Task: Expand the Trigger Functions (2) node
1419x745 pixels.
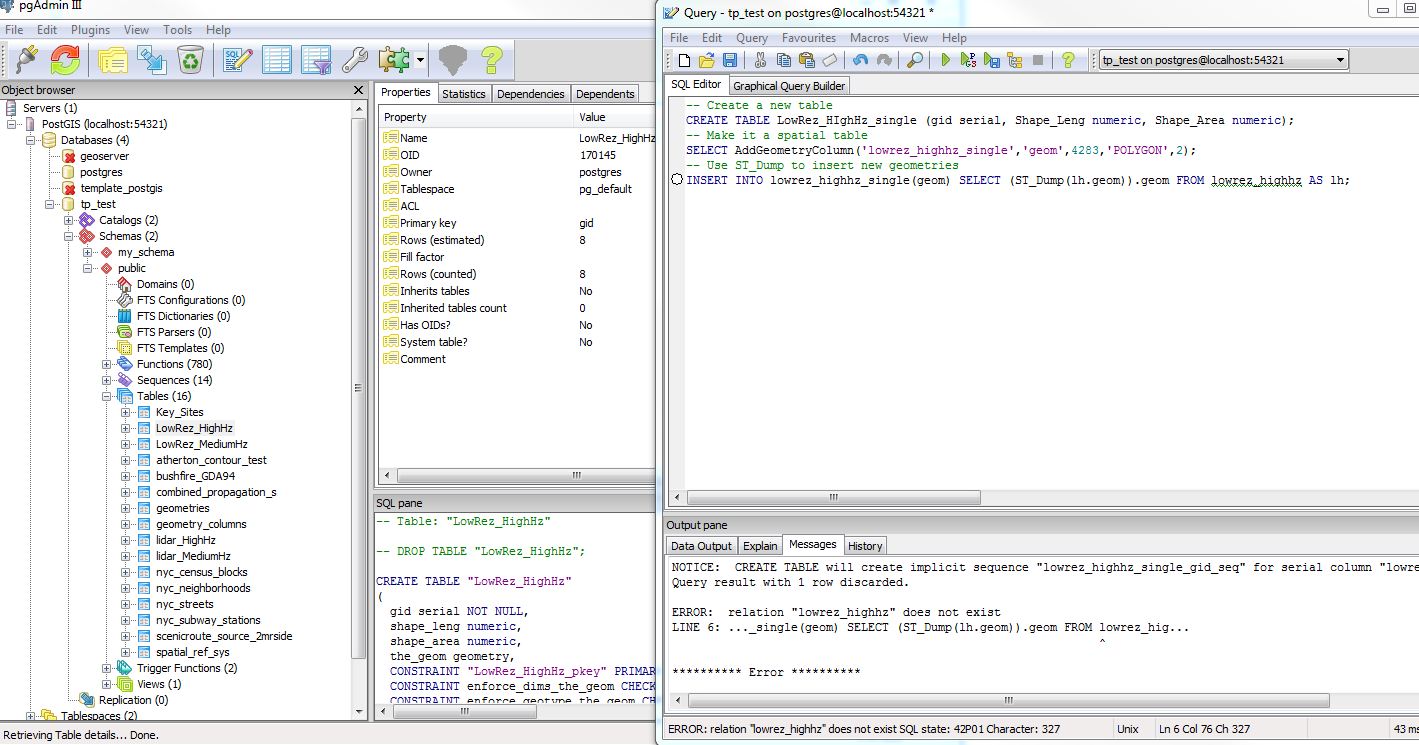Action: coord(107,668)
